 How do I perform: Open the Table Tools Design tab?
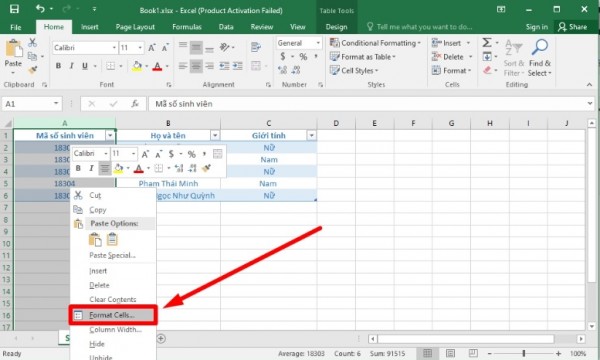point(336,27)
